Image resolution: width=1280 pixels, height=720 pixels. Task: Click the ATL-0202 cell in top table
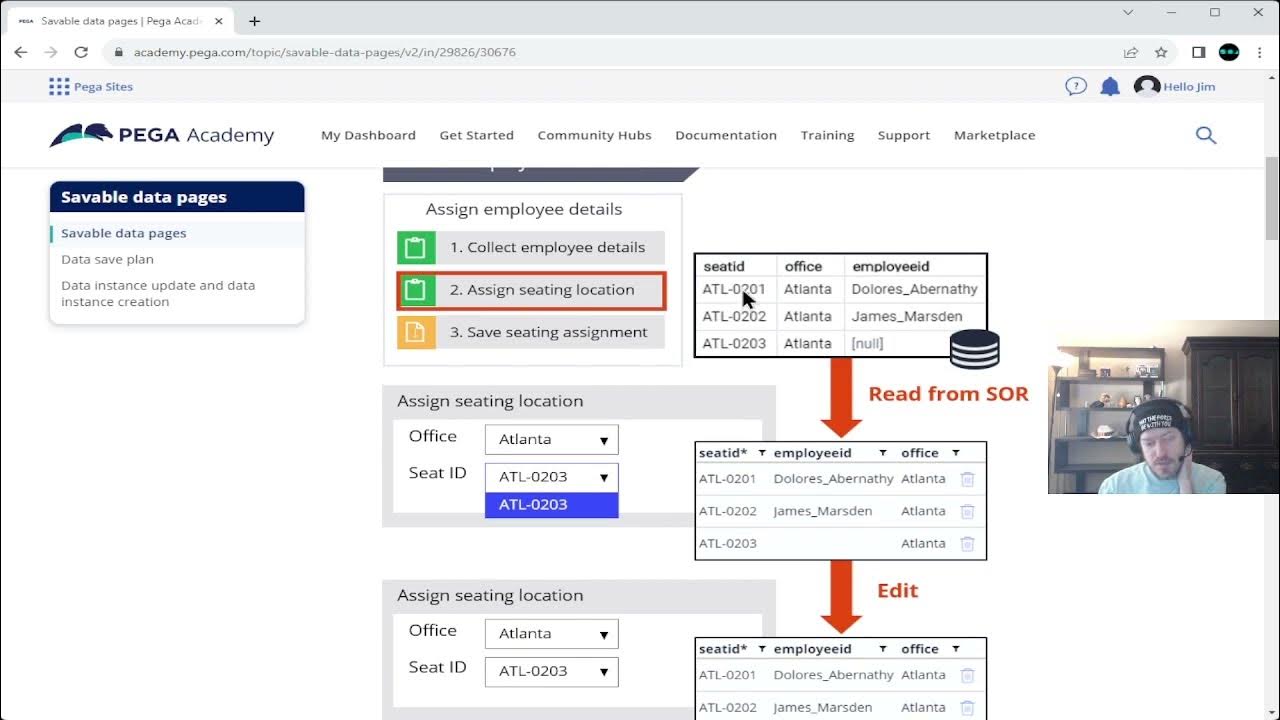(x=734, y=316)
